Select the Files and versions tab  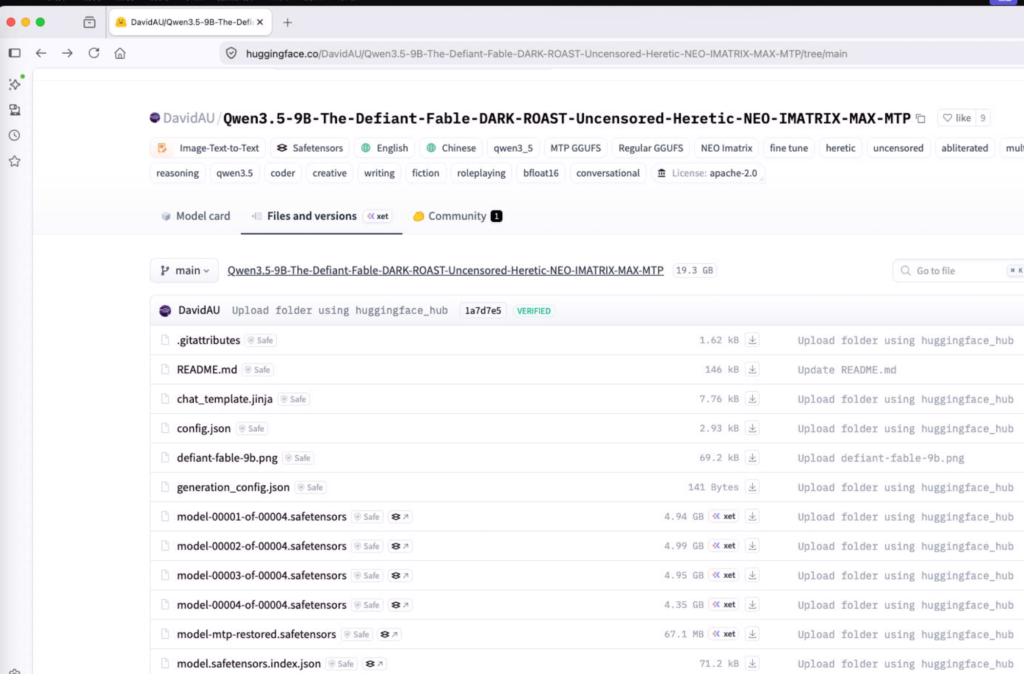321,216
